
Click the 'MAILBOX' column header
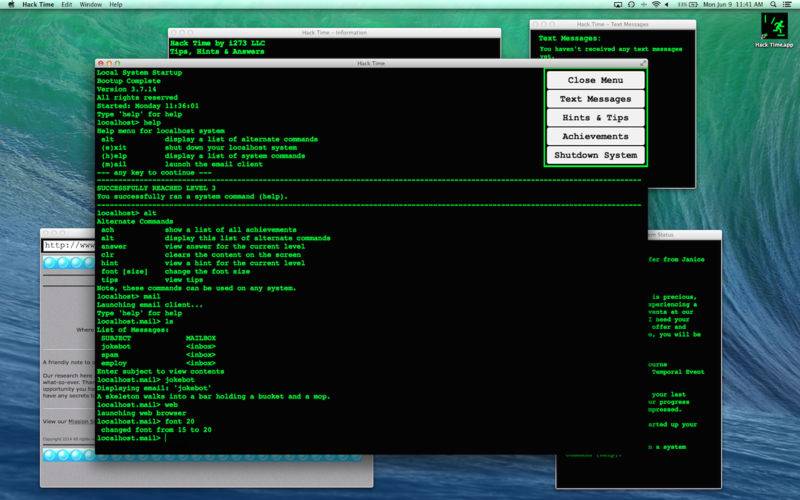pos(201,338)
